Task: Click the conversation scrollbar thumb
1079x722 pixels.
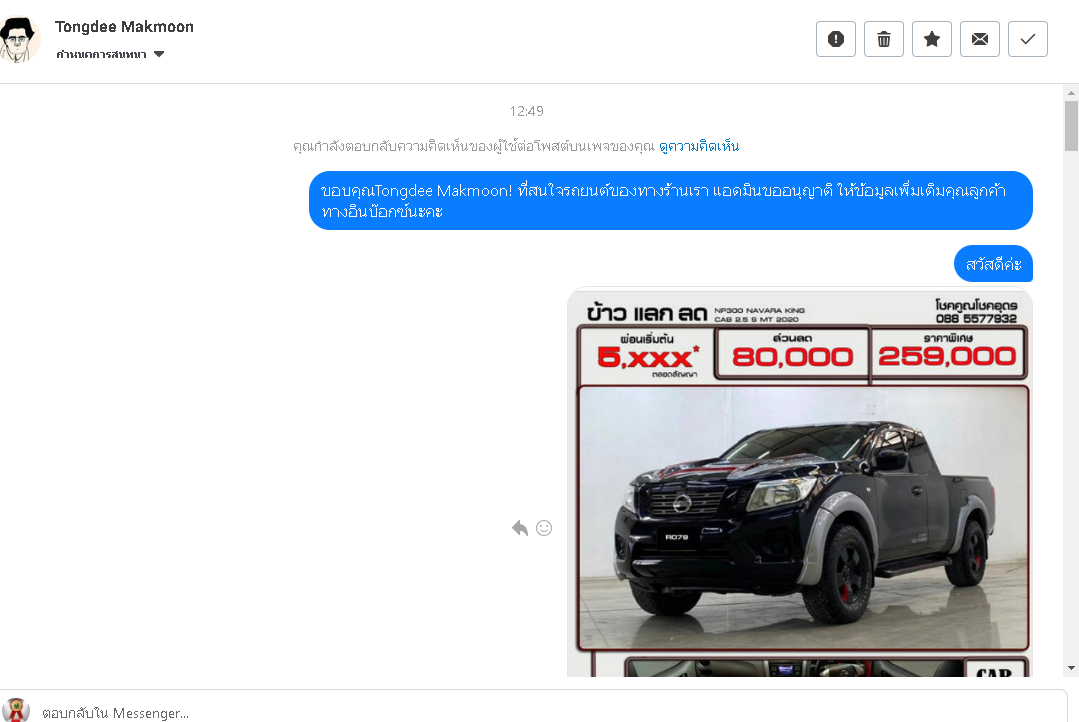Action: point(1071,126)
